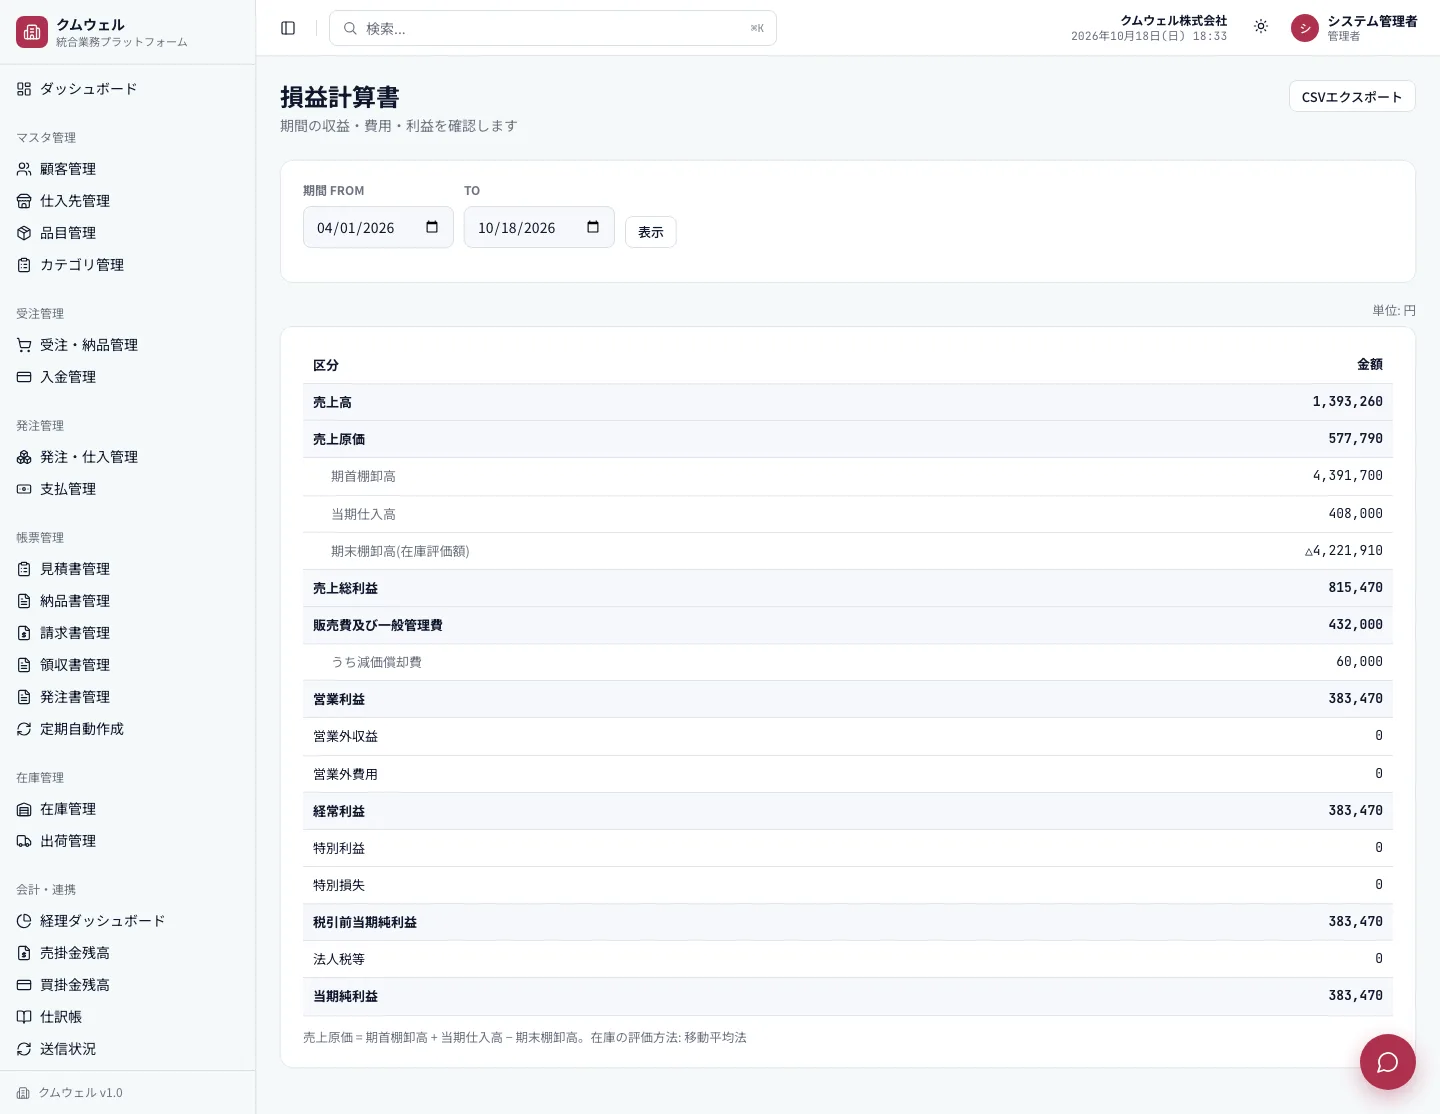The height and width of the screenshot is (1114, 1440).
Task: Click the 期間 FROM date field
Action: click(378, 227)
